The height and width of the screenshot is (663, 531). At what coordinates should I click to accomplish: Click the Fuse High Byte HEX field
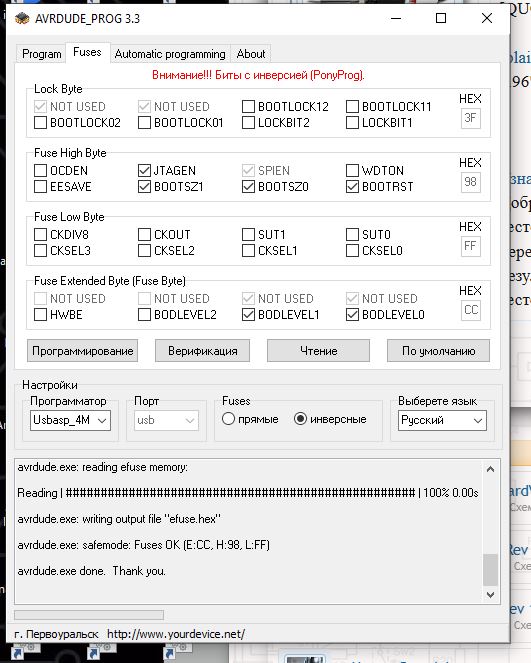pos(471,182)
